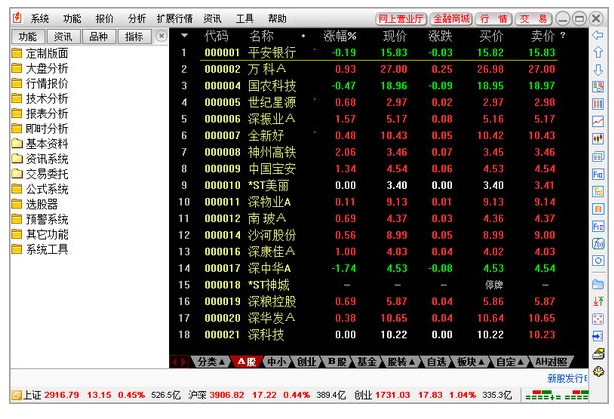
Task: Click the status bar icon left of 上证
Action: (16, 395)
